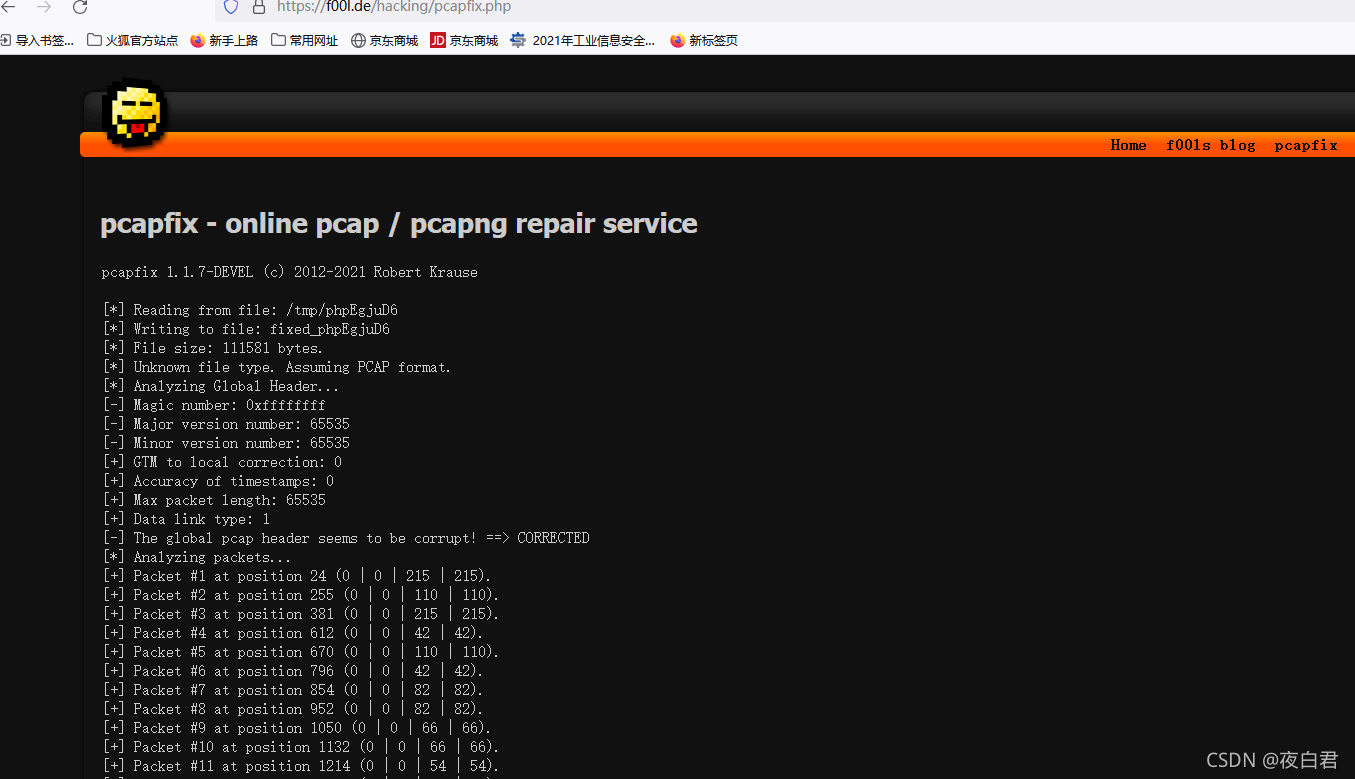The image size is (1355, 779).
Task: Open the 导入书签 bookmark item
Action: (37, 41)
